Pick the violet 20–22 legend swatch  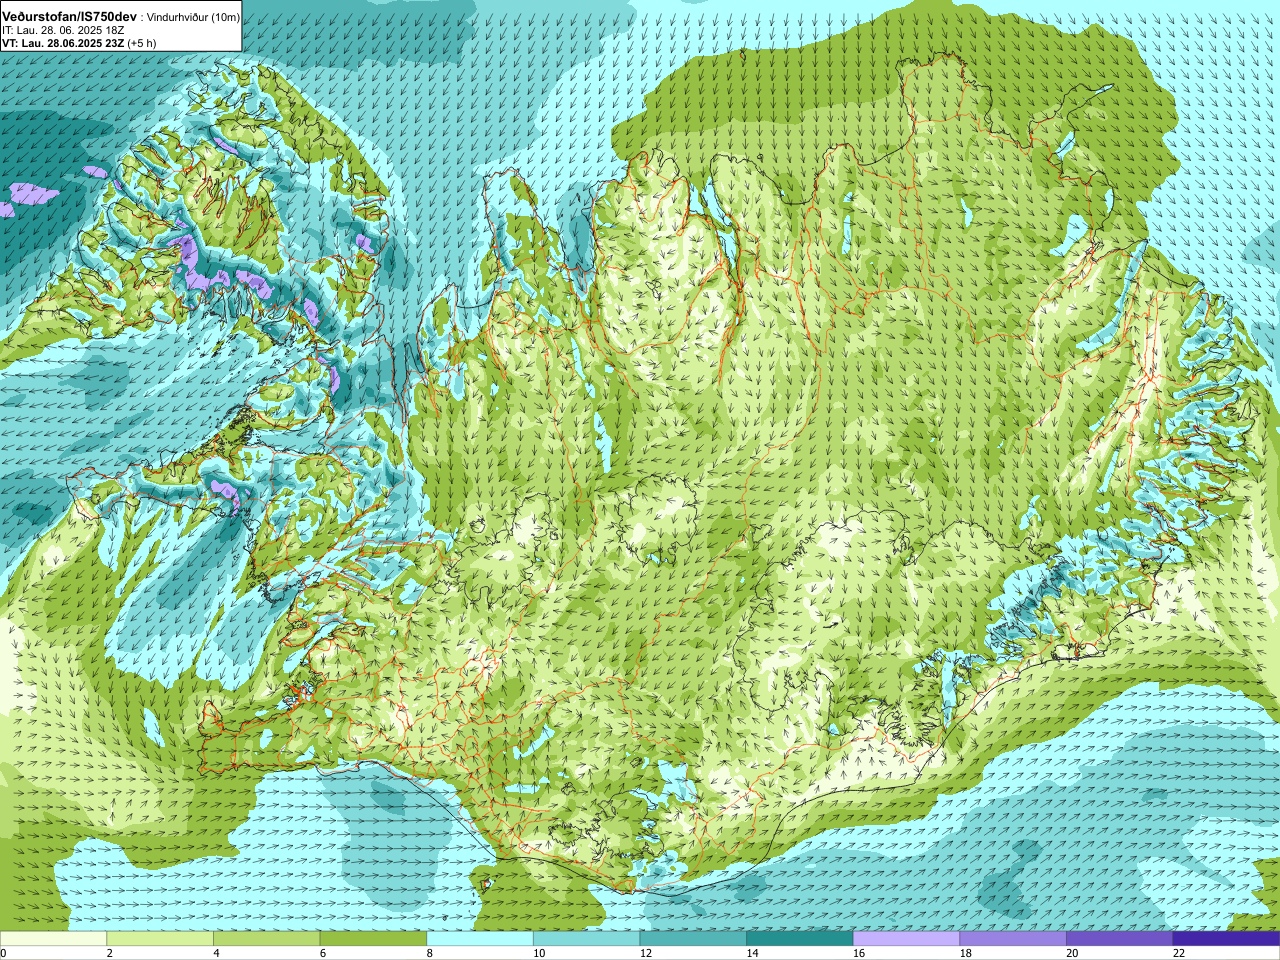tap(1120, 939)
